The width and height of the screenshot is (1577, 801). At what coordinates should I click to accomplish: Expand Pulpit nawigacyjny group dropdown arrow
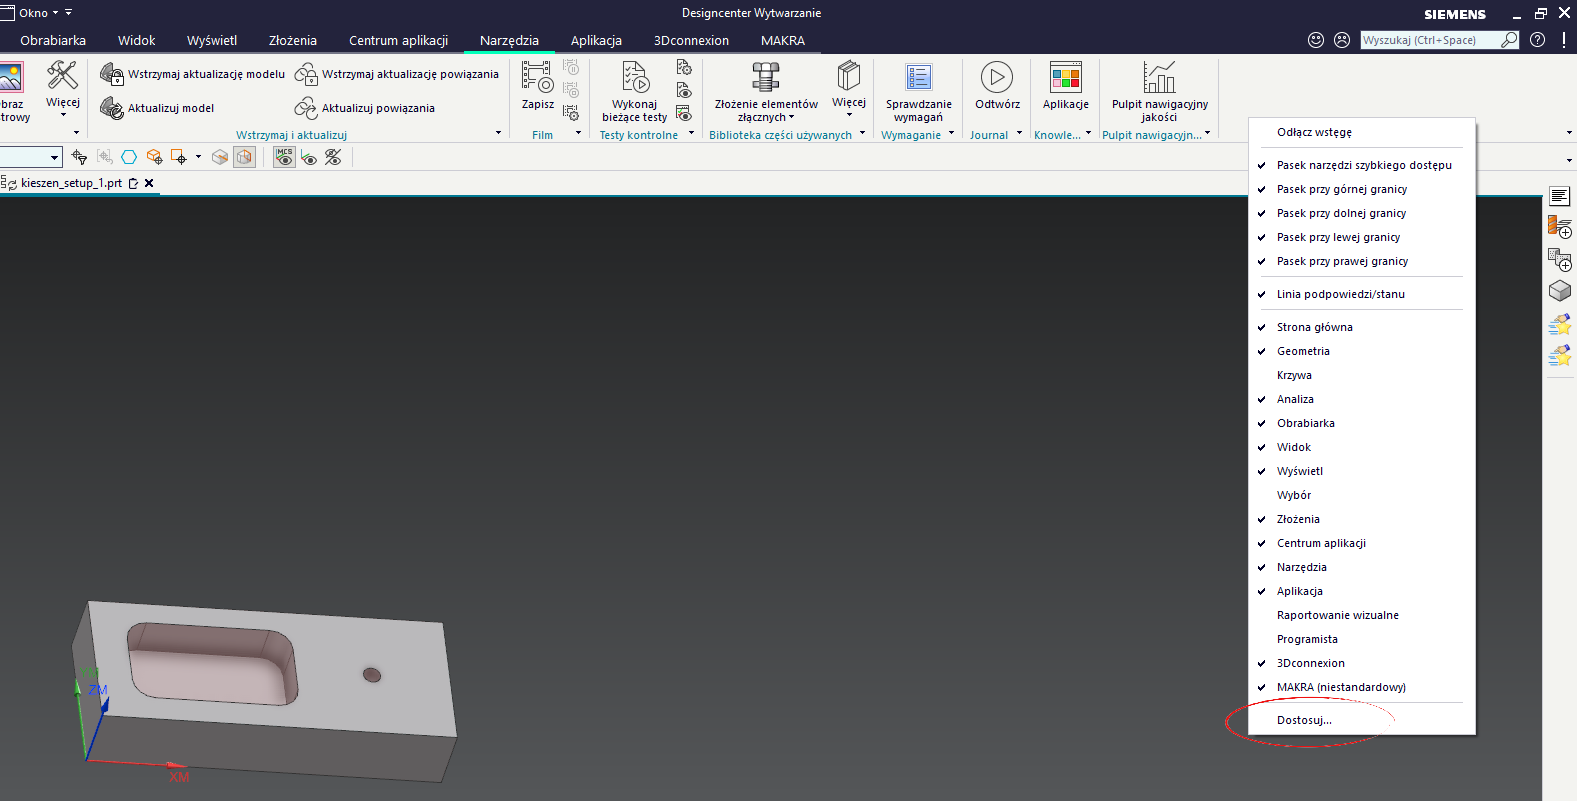[1207, 133]
